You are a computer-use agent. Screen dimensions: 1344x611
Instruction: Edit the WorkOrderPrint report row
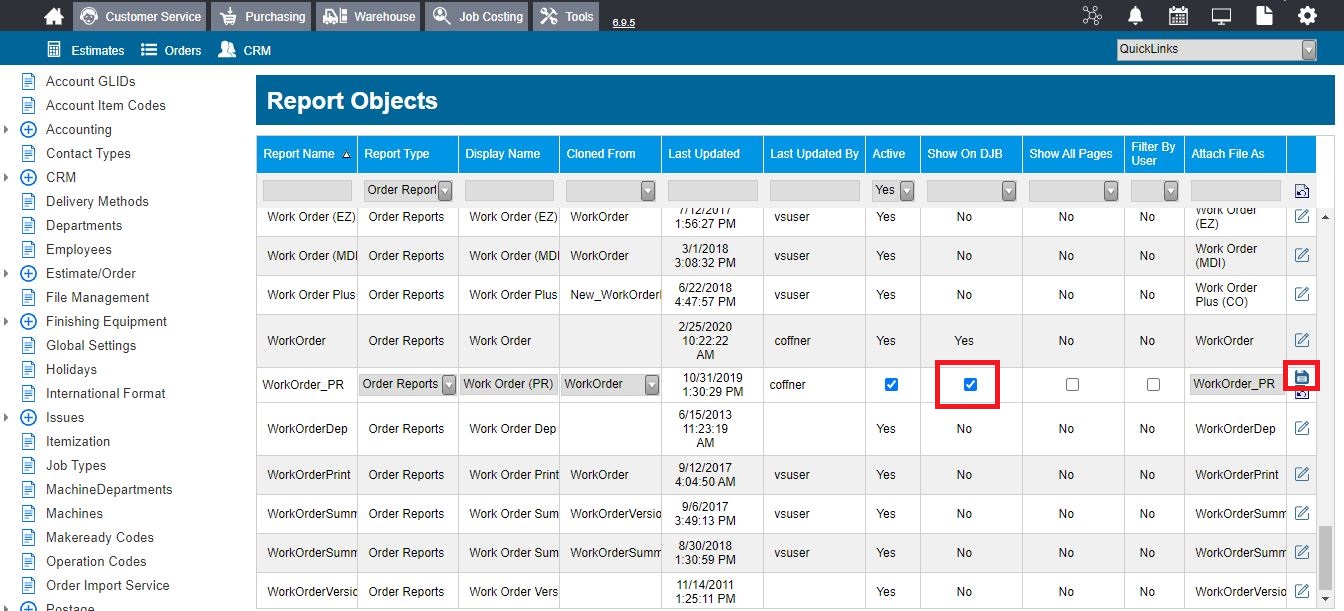pyautogui.click(x=1301, y=474)
